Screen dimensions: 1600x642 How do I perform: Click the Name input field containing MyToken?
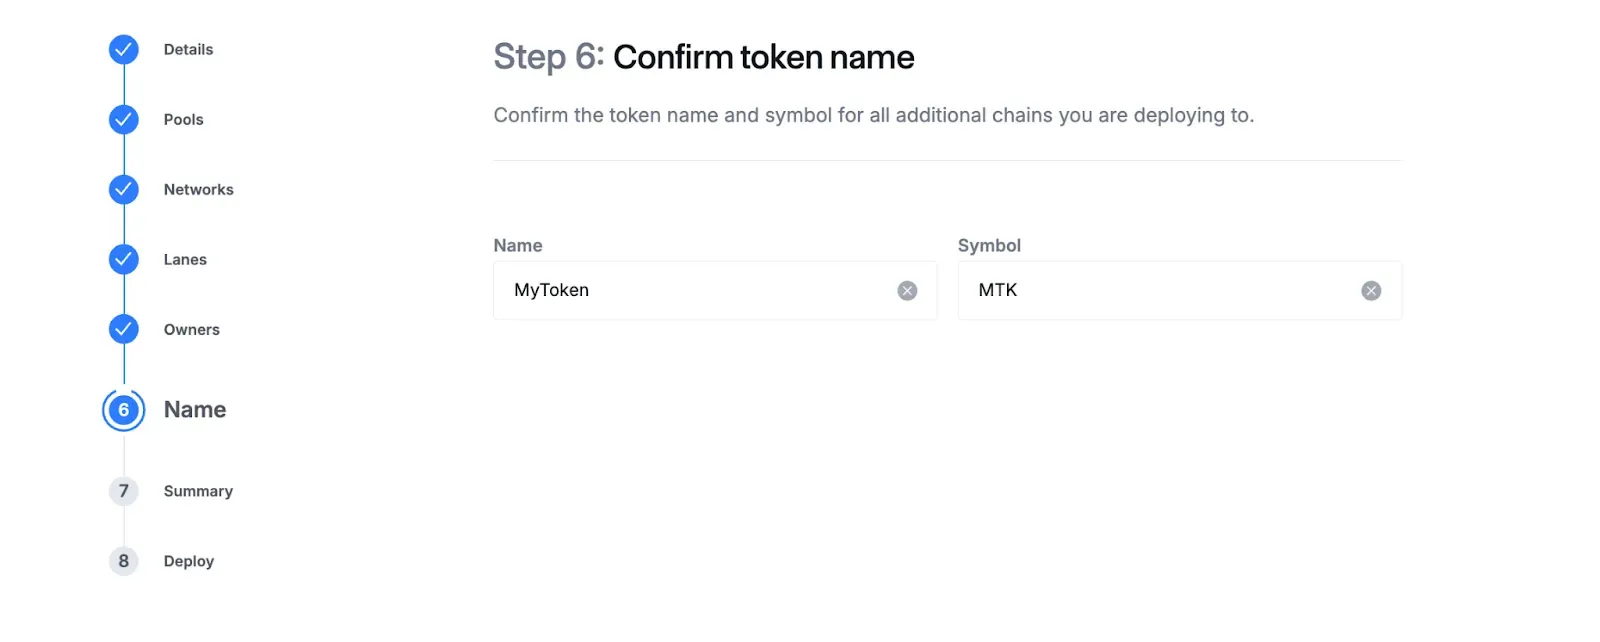tap(690, 291)
